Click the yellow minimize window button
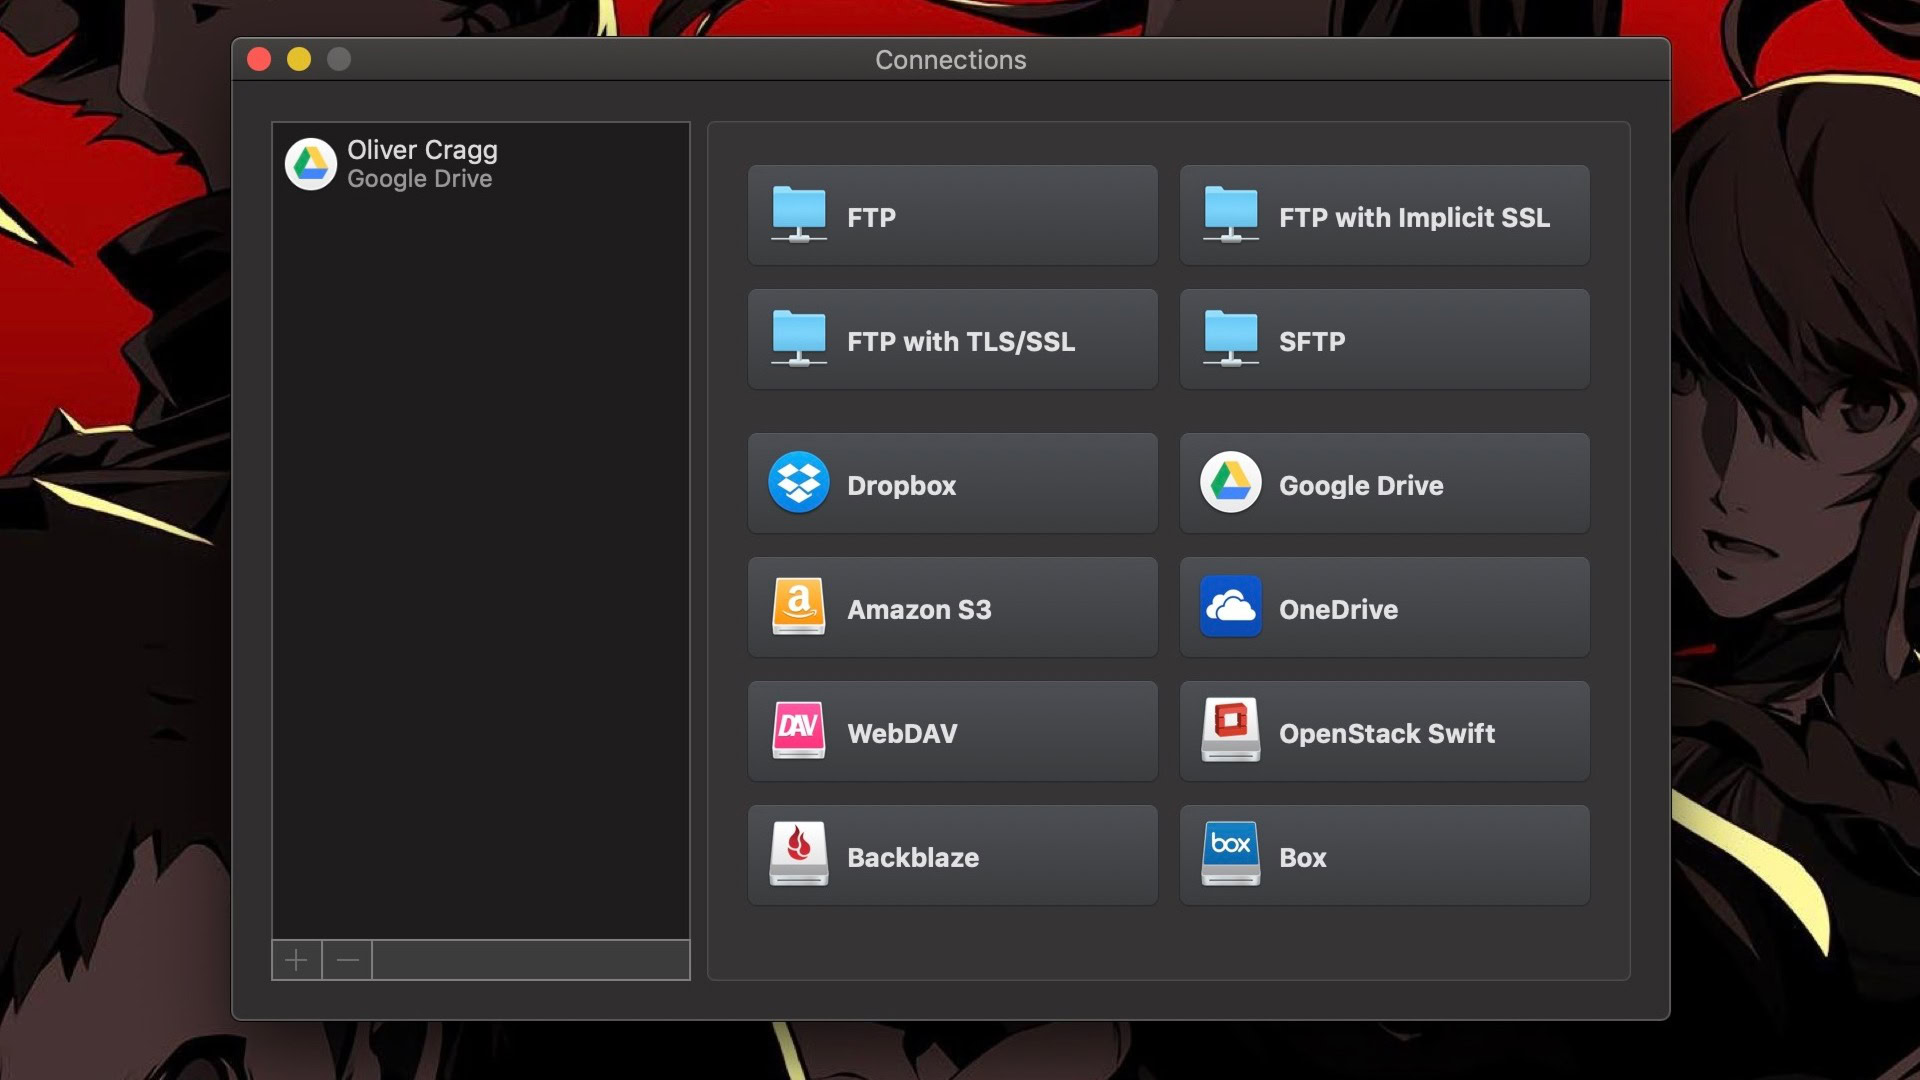1920x1080 pixels. (299, 60)
